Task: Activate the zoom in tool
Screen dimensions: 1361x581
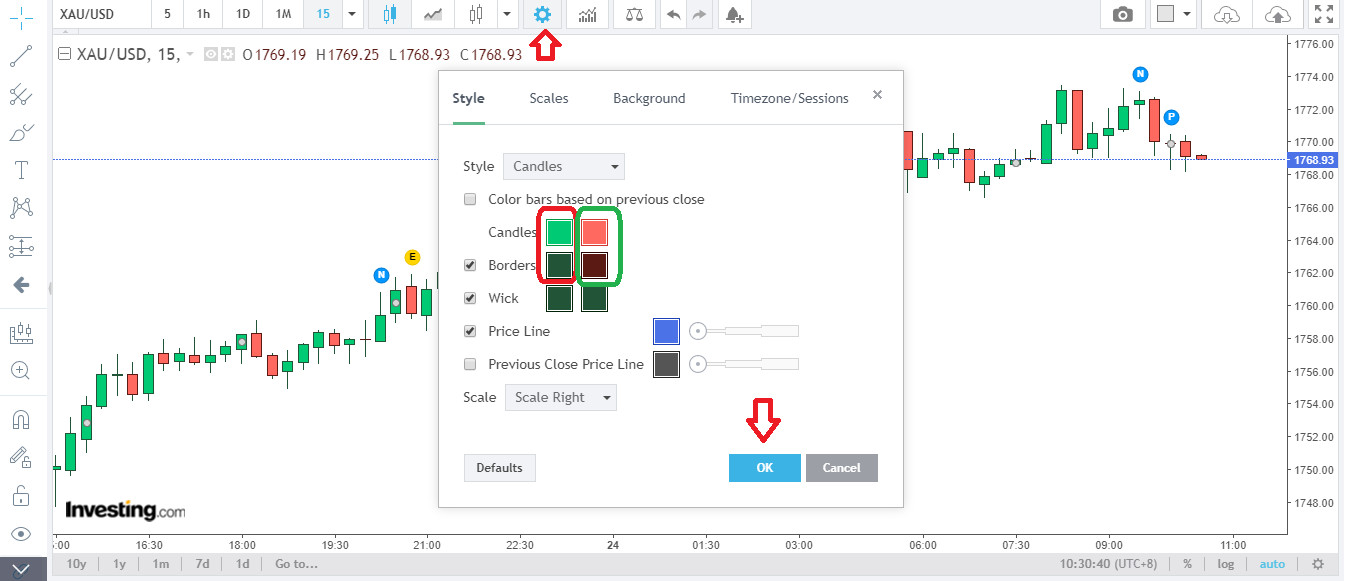Action: 22,370
